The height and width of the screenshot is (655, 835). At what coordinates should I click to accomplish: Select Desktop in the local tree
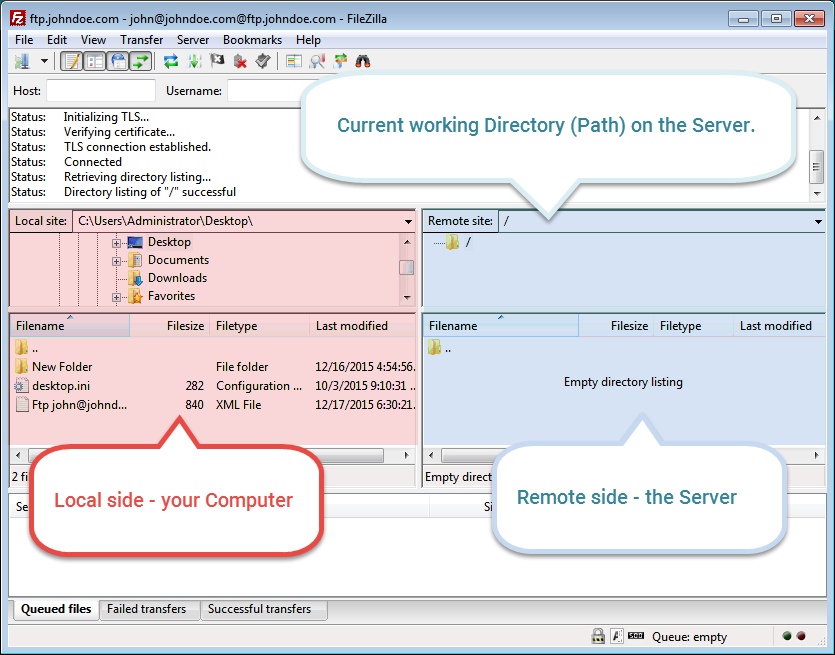click(169, 242)
